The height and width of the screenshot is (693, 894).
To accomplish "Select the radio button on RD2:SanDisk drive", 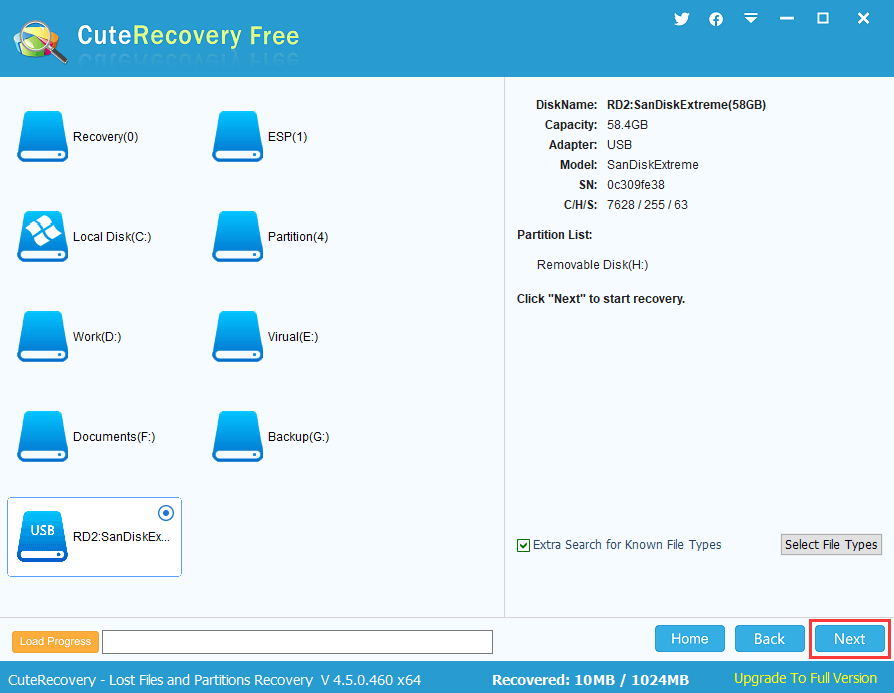I will [x=166, y=513].
